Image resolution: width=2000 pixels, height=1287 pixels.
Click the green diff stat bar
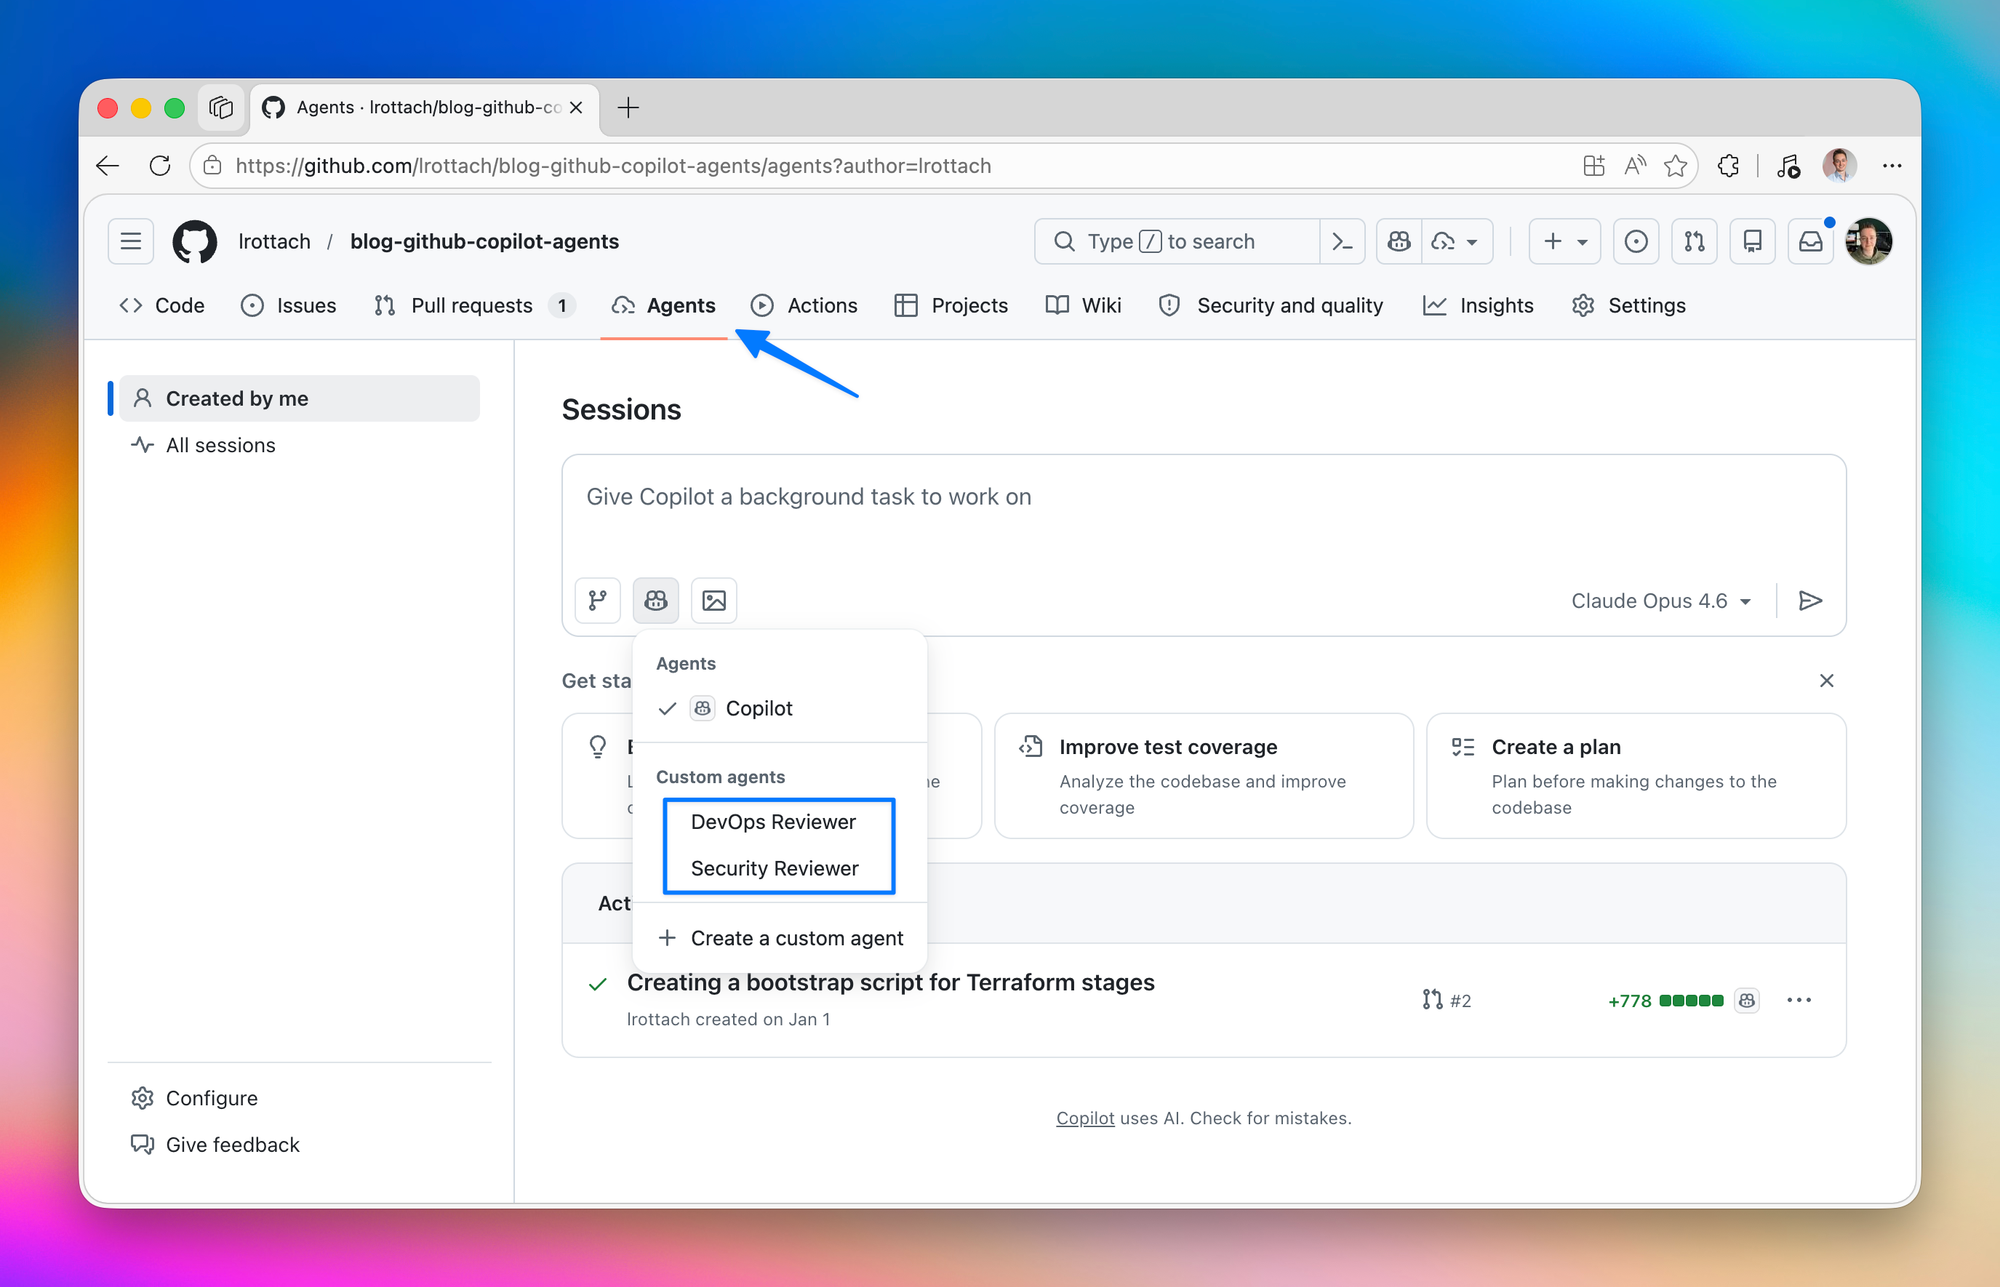1691,1000
